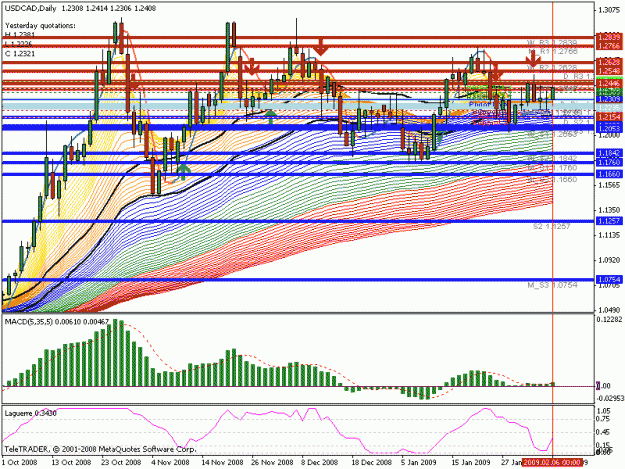
Task: Click the 1.0920 price scale value
Action: [609, 260]
